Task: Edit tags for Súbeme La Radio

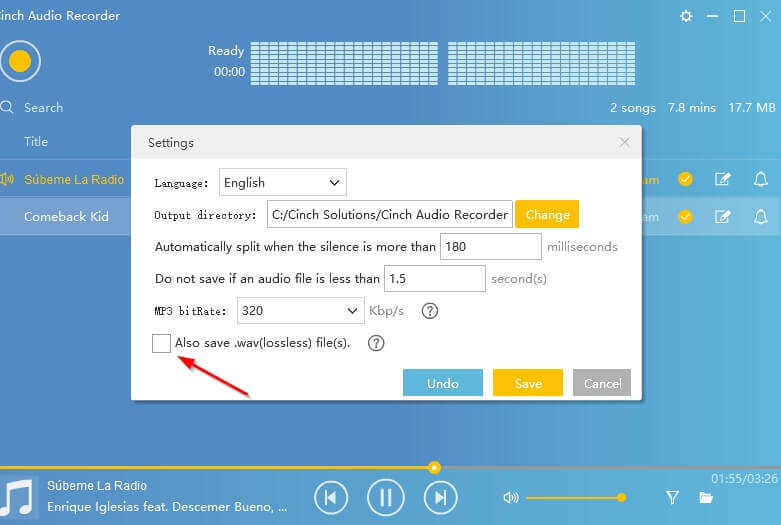Action: pos(722,179)
